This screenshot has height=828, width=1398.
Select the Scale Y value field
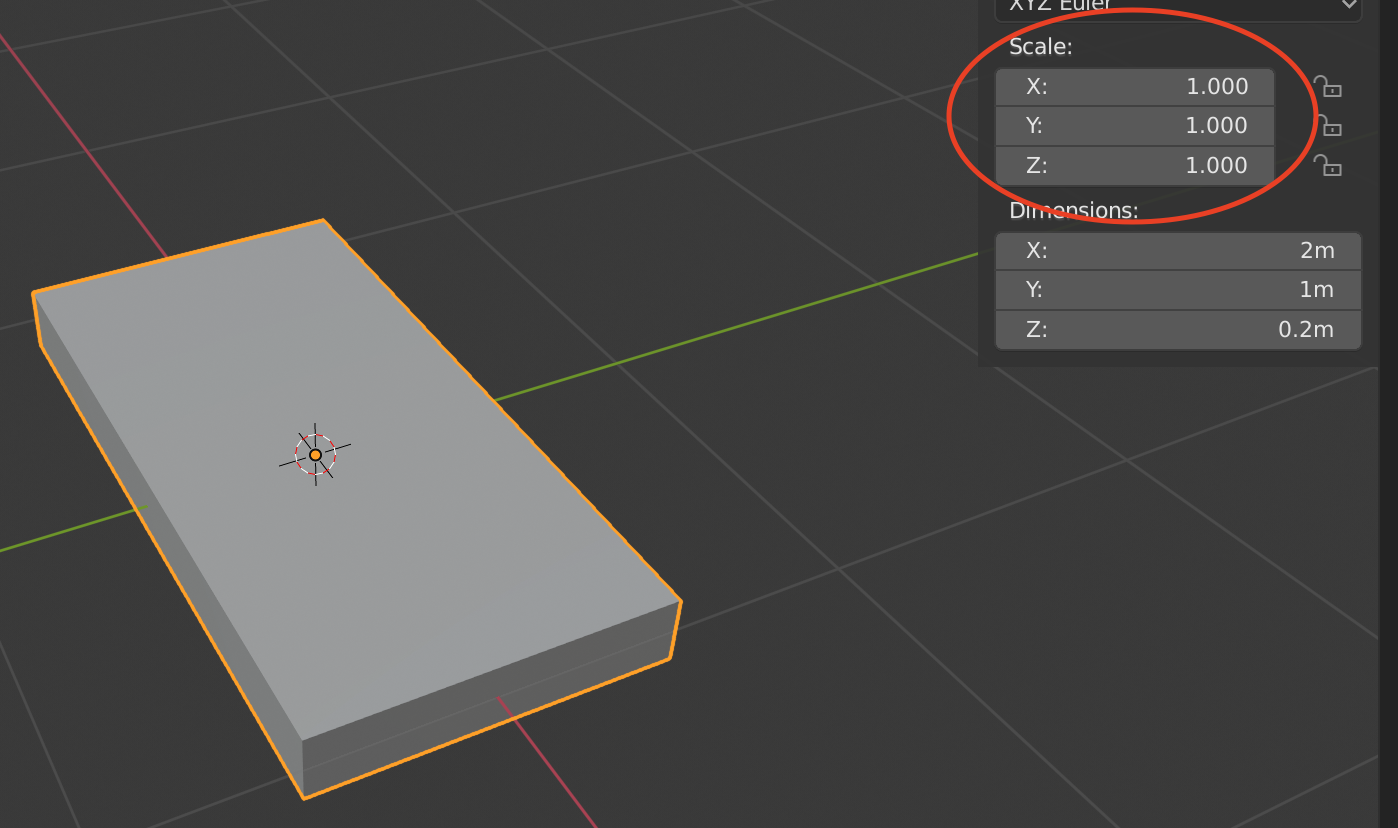[x=1135, y=126]
